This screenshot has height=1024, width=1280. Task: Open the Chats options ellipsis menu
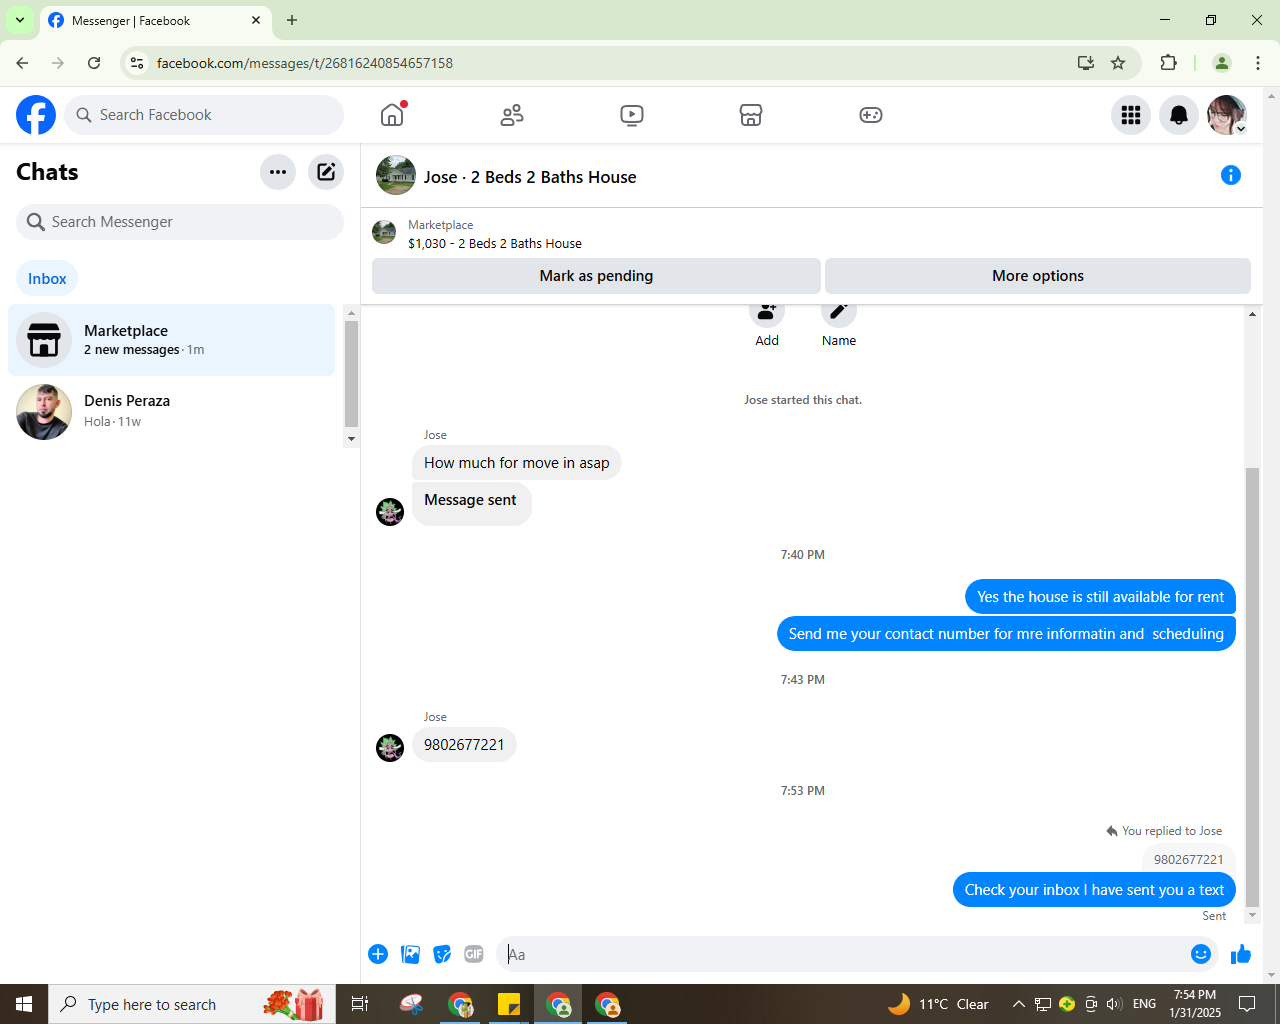click(278, 172)
